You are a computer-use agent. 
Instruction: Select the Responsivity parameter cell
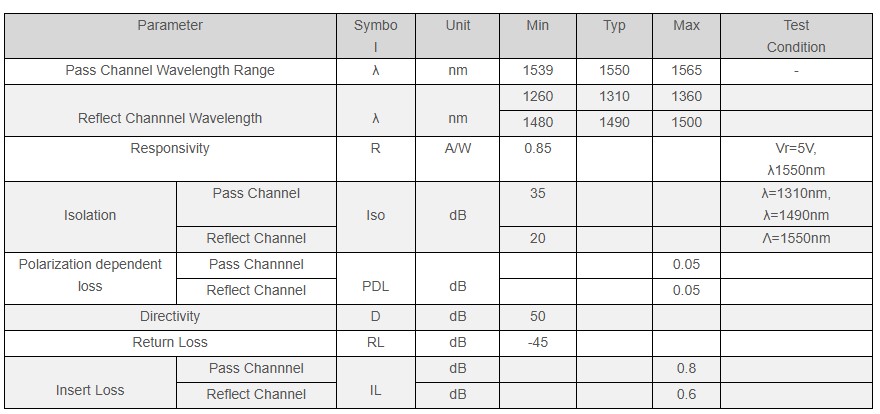(170, 159)
